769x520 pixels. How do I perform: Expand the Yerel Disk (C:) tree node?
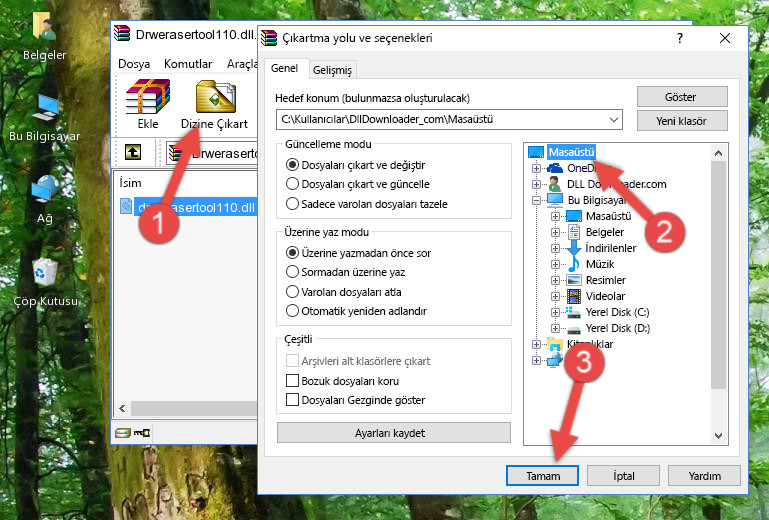click(x=555, y=312)
